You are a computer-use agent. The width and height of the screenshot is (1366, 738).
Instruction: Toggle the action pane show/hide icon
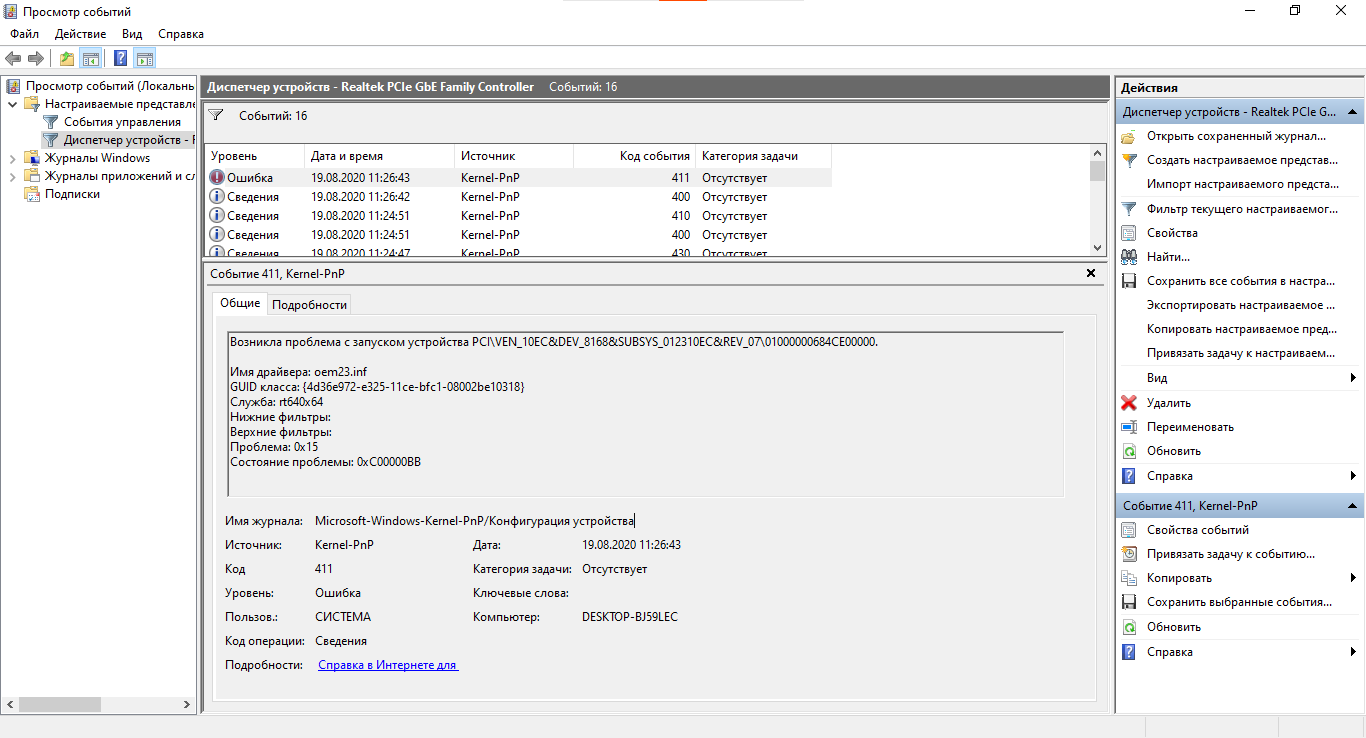point(144,59)
